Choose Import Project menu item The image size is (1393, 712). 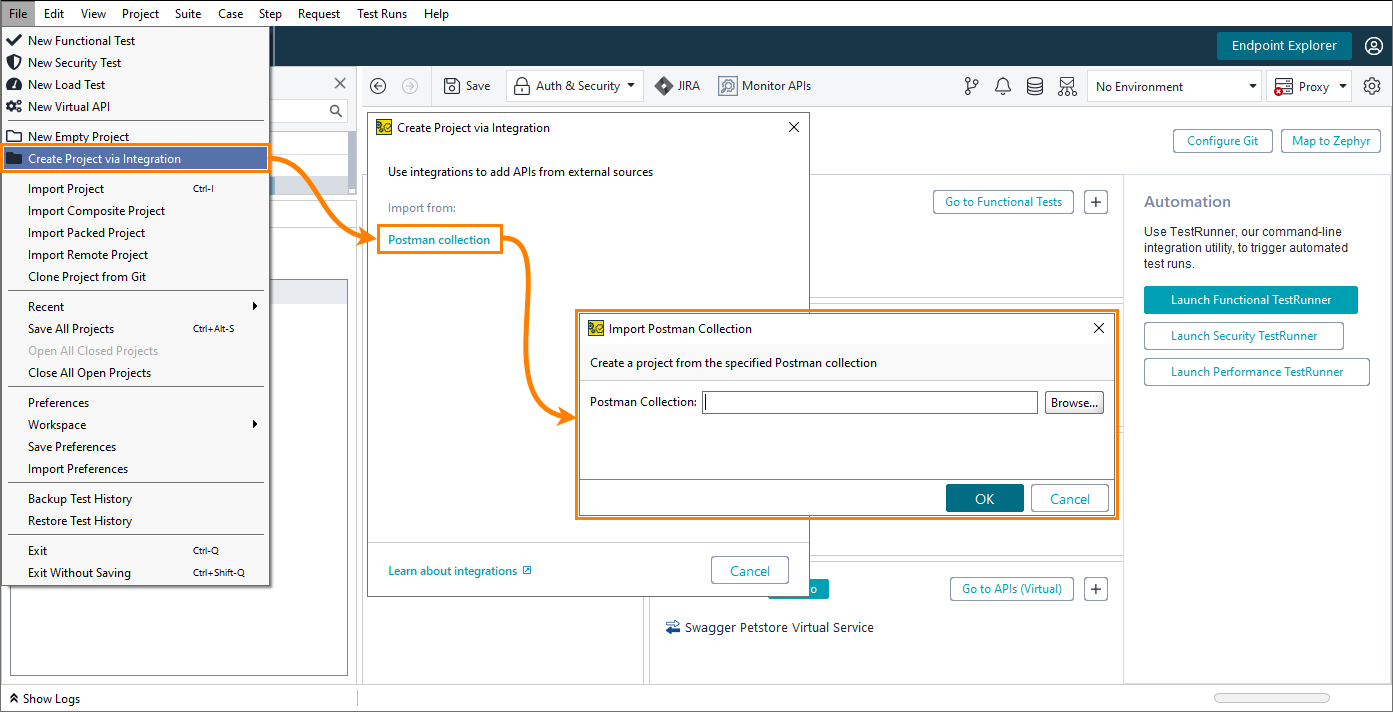click(135, 189)
